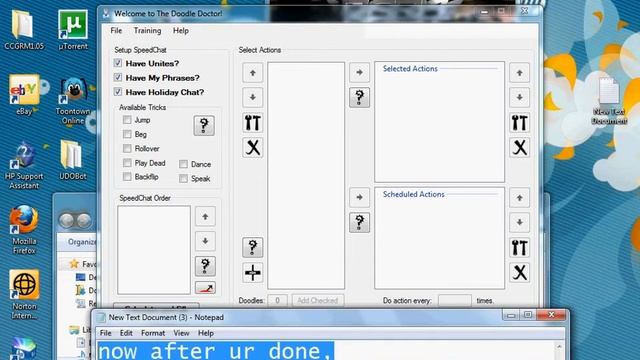This screenshot has width=640, height=360.
Task: Move Selected Actions item down
Action: click(519, 98)
